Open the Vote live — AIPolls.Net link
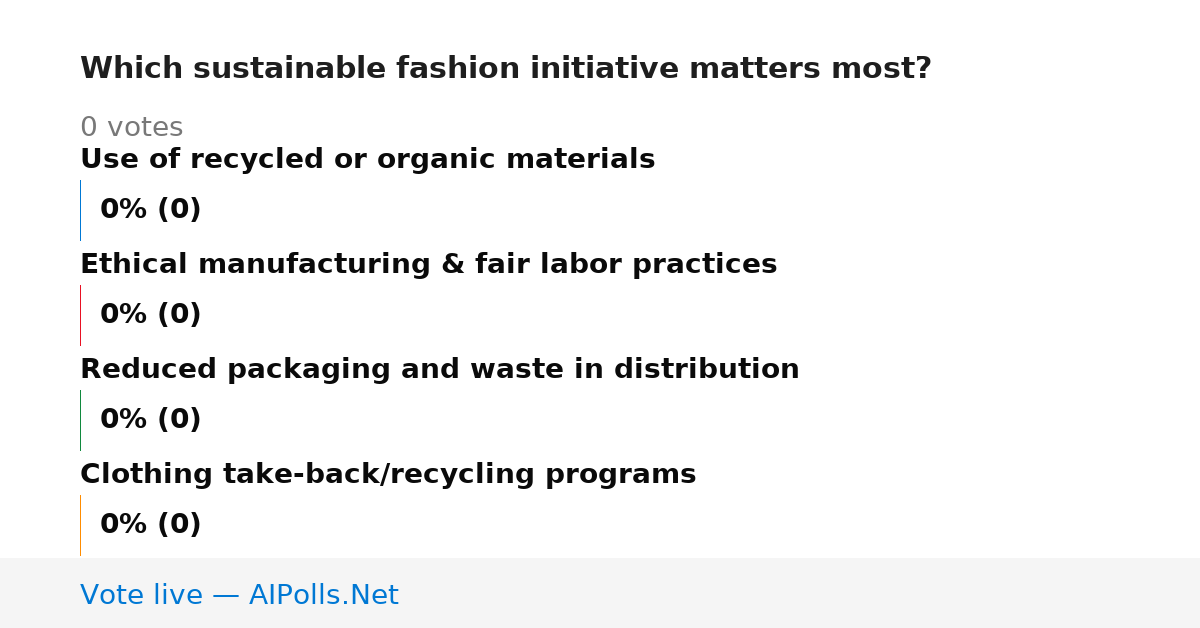Image resolution: width=1200 pixels, height=628 pixels. point(239,595)
